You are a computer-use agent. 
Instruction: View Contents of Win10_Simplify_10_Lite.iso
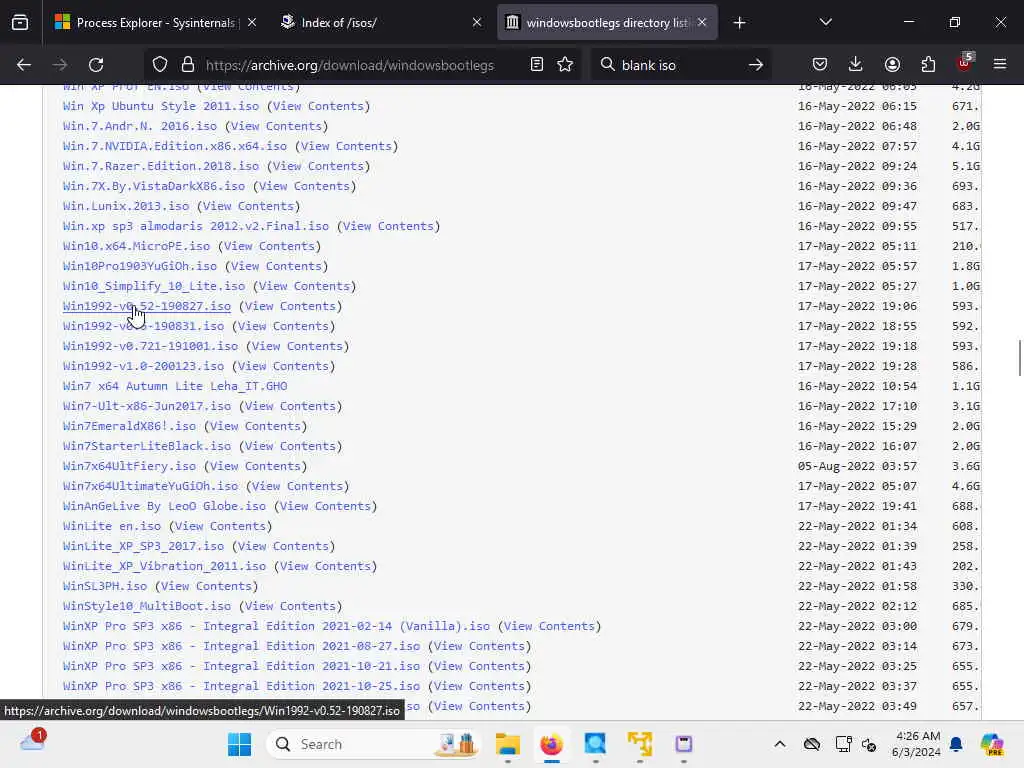click(304, 286)
